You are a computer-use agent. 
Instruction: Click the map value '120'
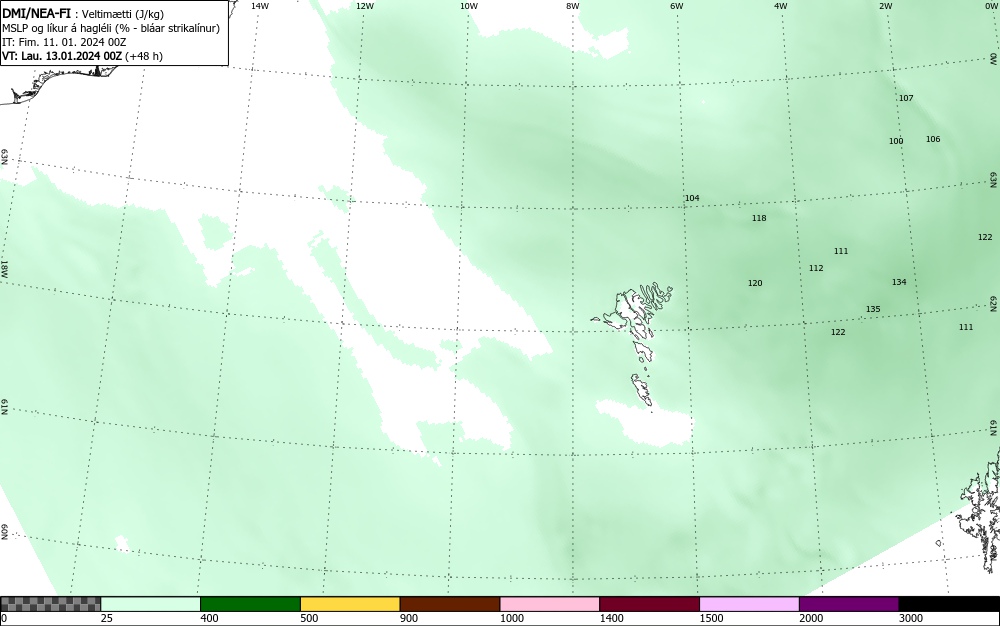[755, 283]
